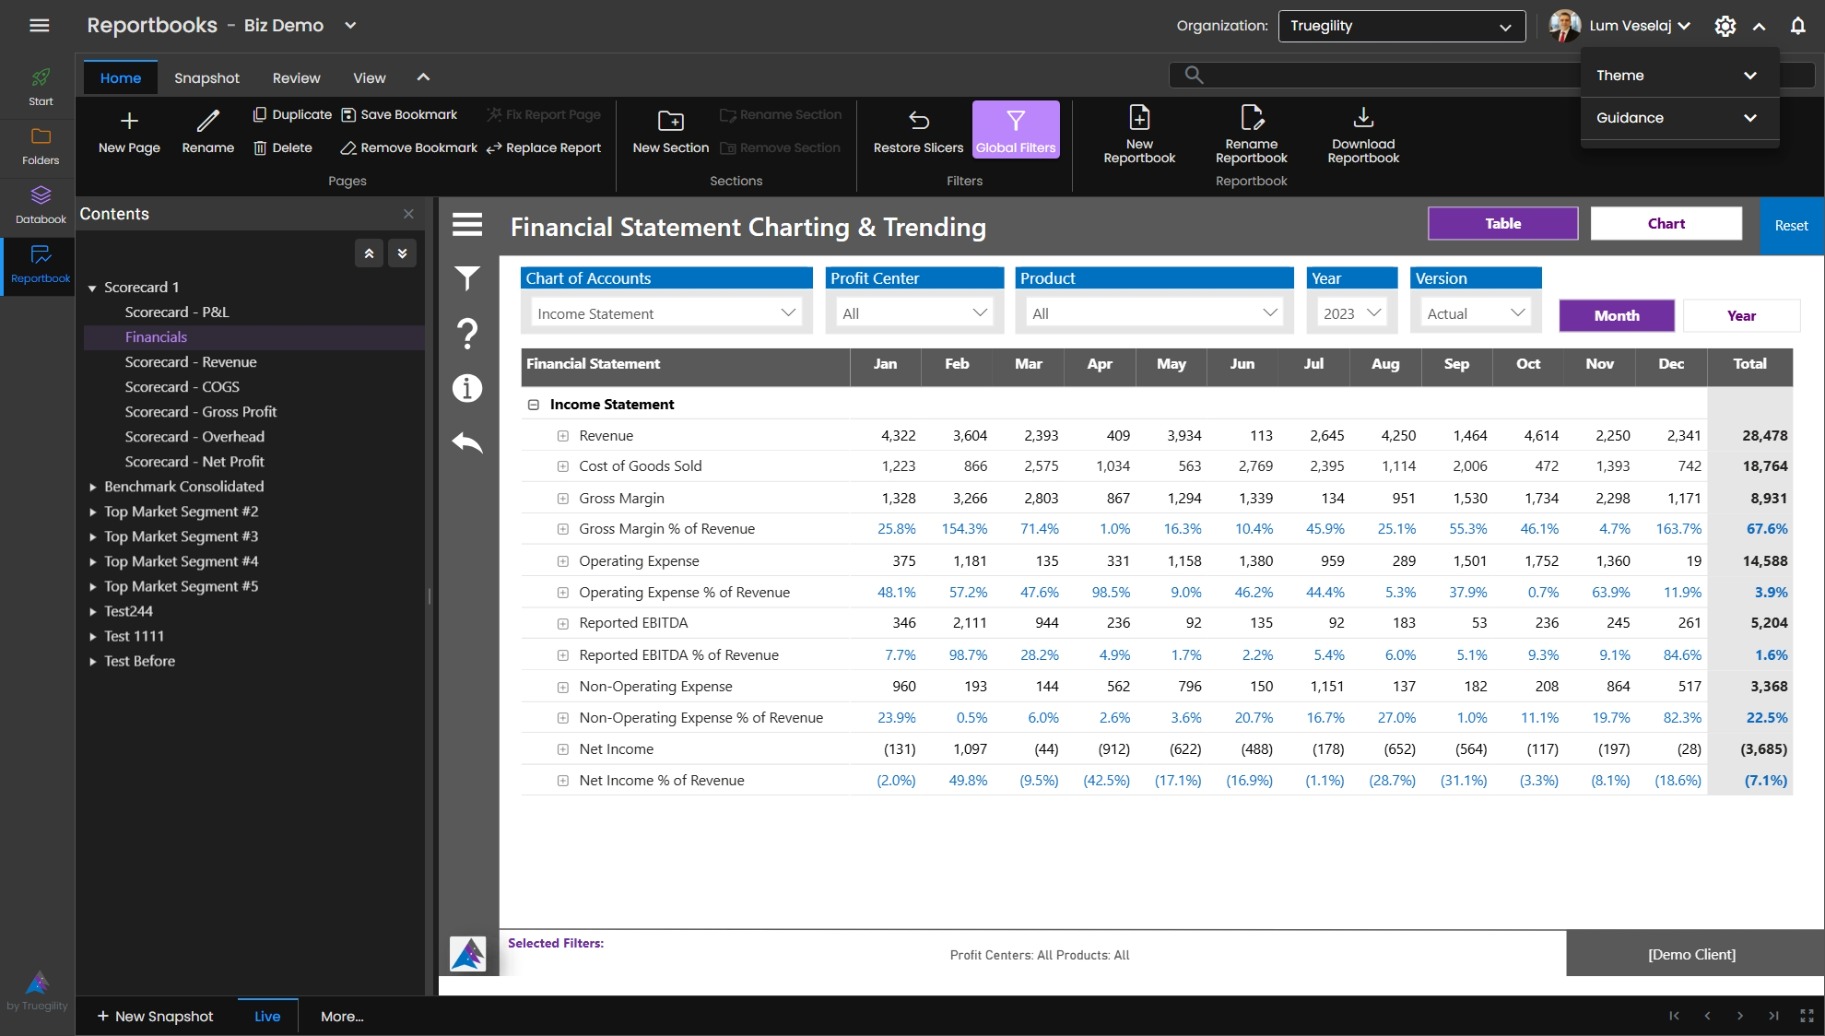Expand the Theme options
The width and height of the screenshot is (1825, 1036).
1678,74
